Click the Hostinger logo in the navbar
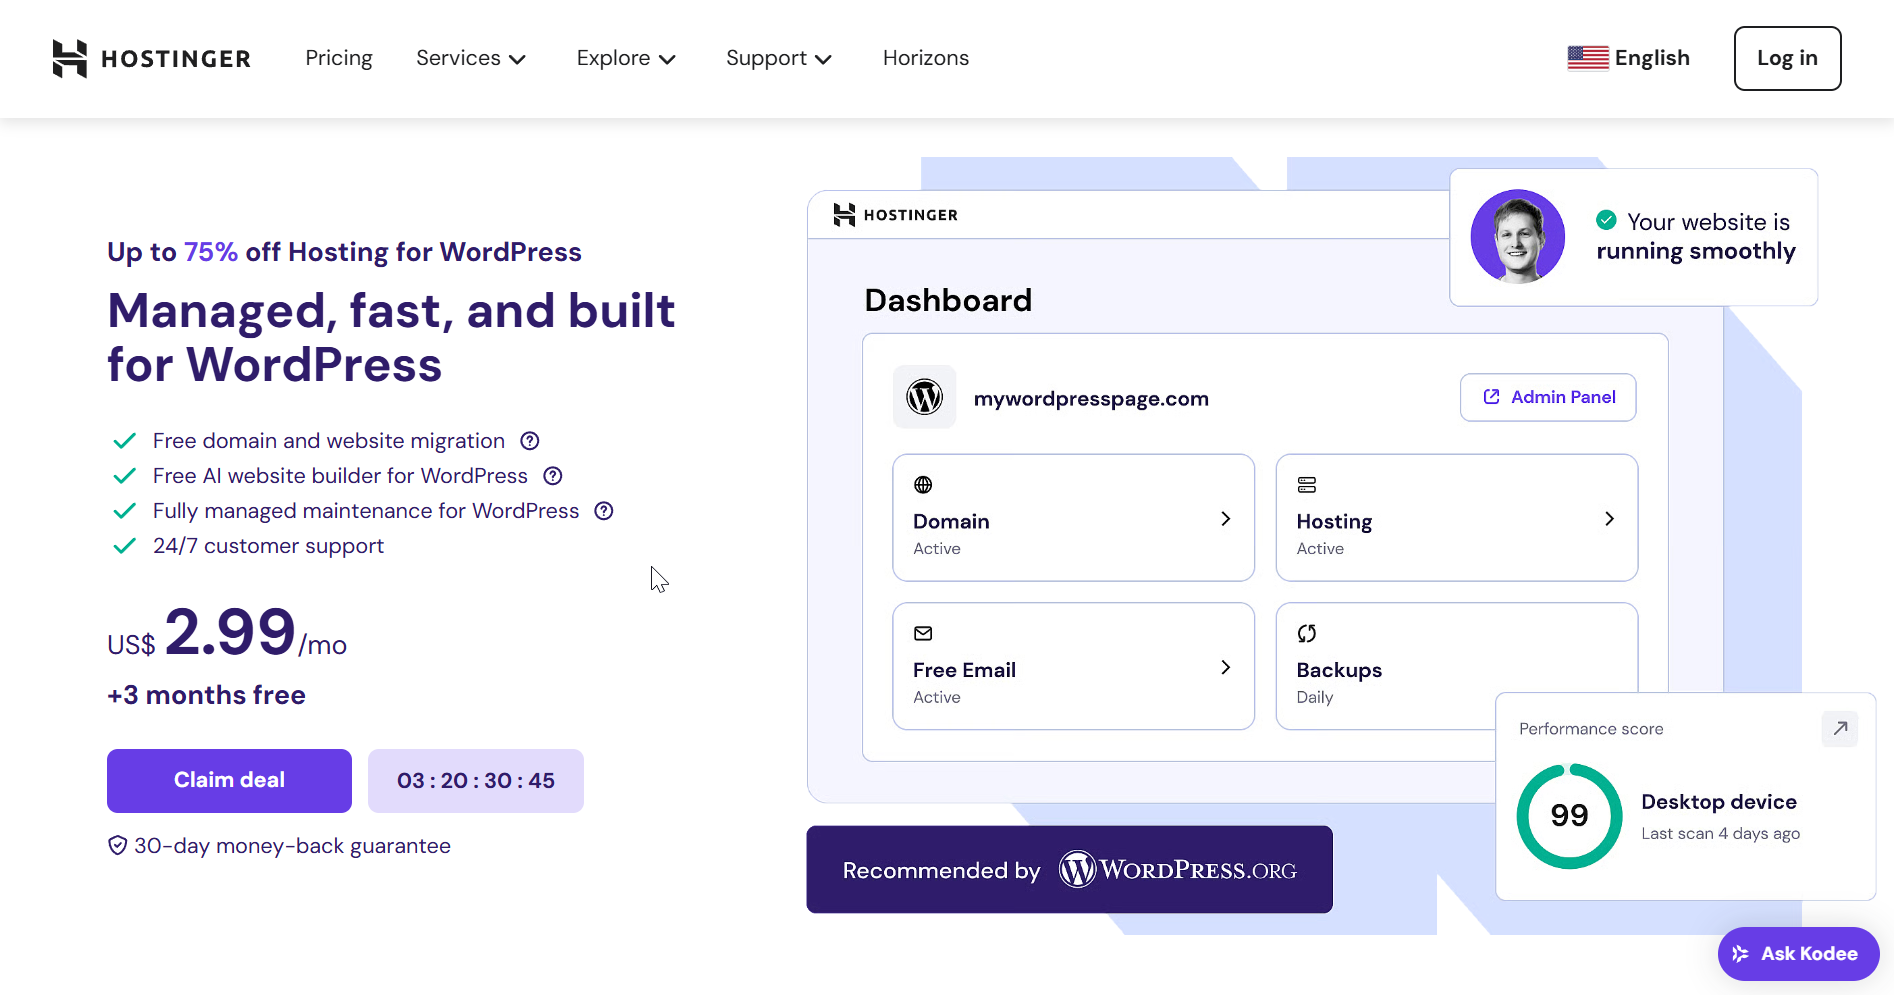This screenshot has height=995, width=1894. 151,58
